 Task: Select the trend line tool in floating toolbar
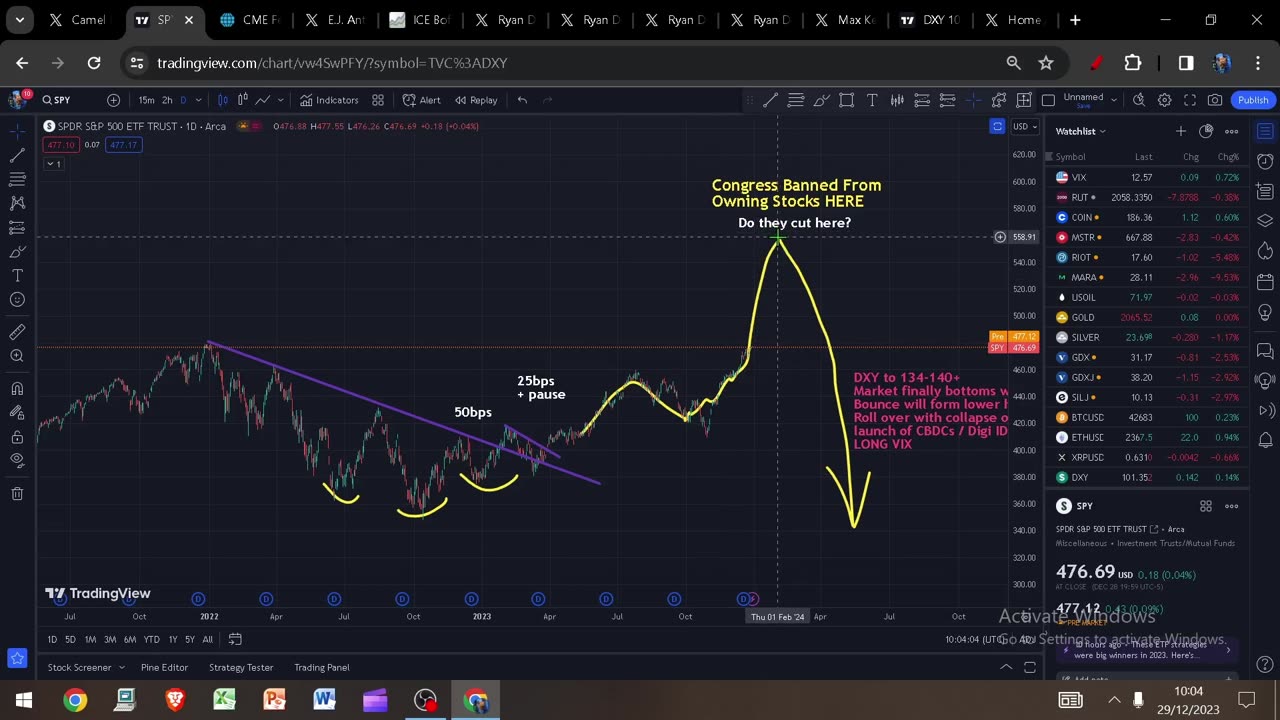(771, 100)
